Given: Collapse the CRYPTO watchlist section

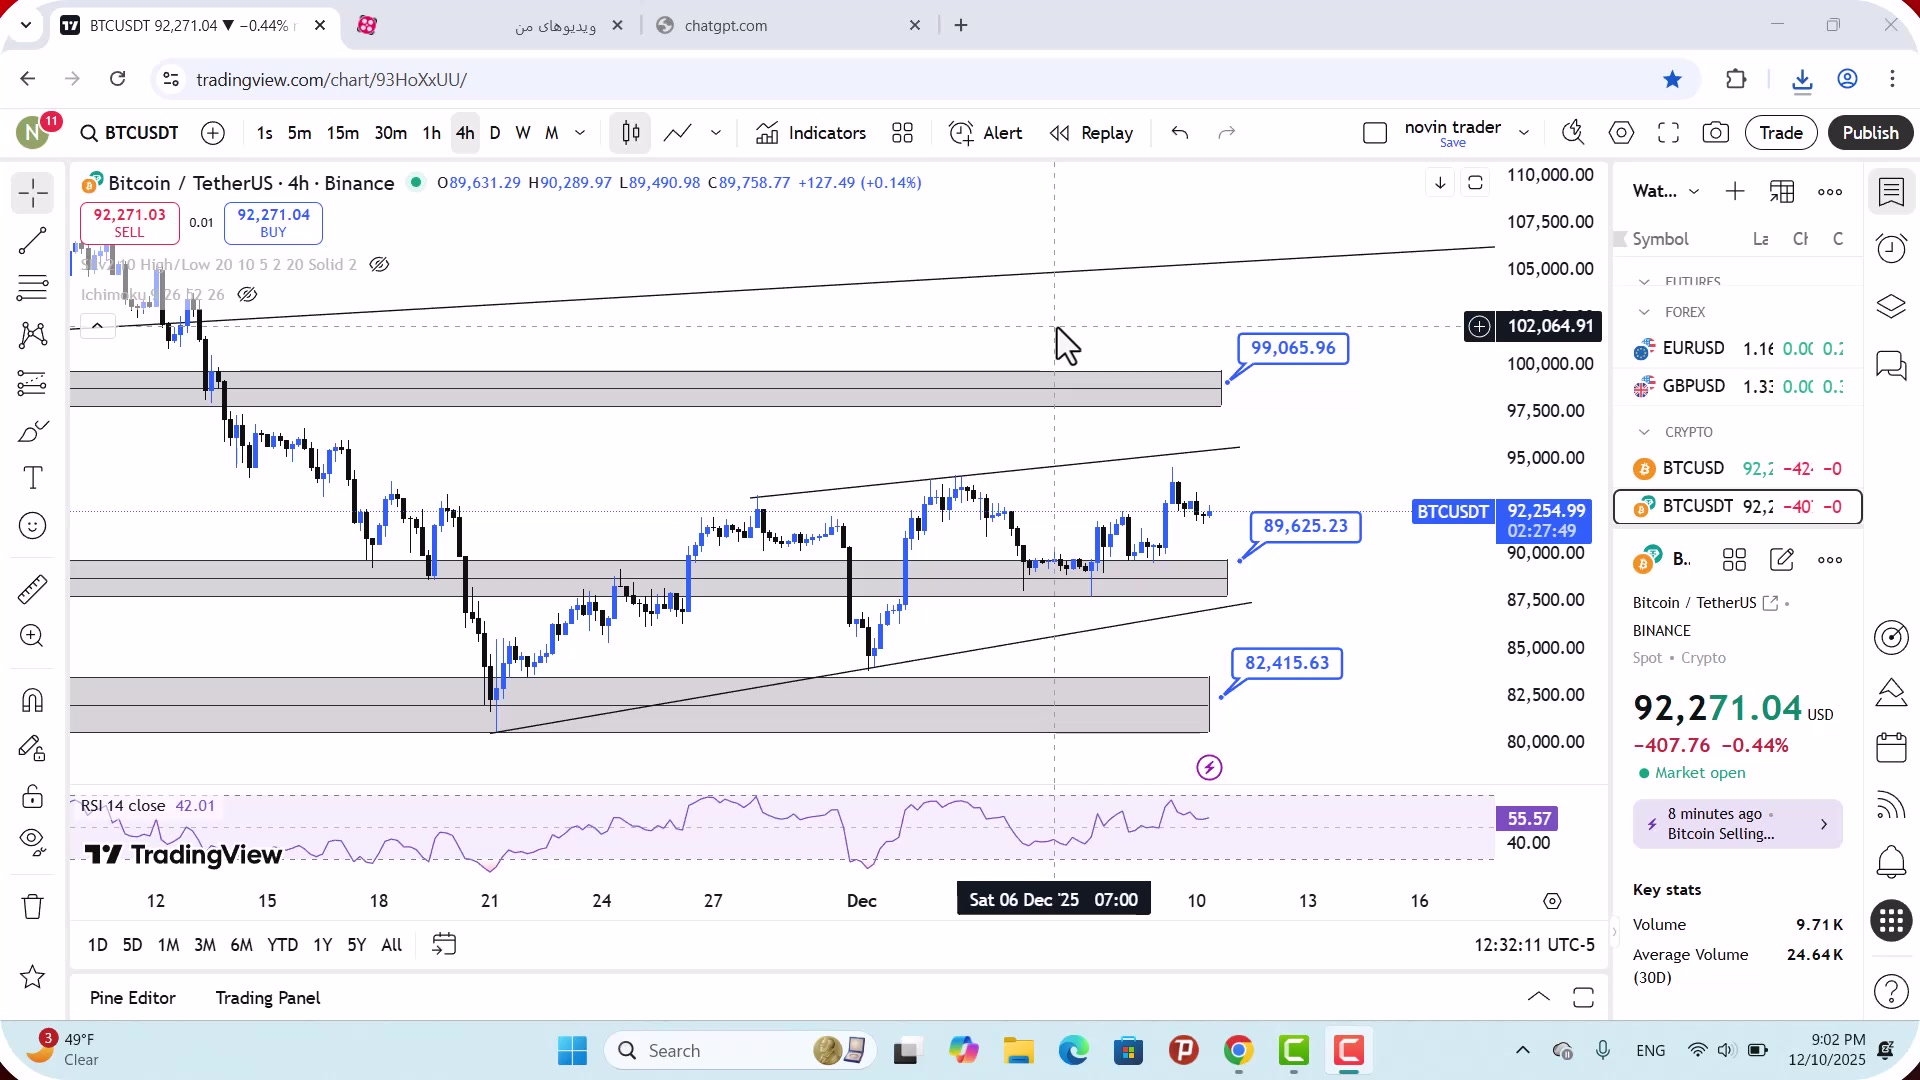Looking at the screenshot, I should 1644,433.
